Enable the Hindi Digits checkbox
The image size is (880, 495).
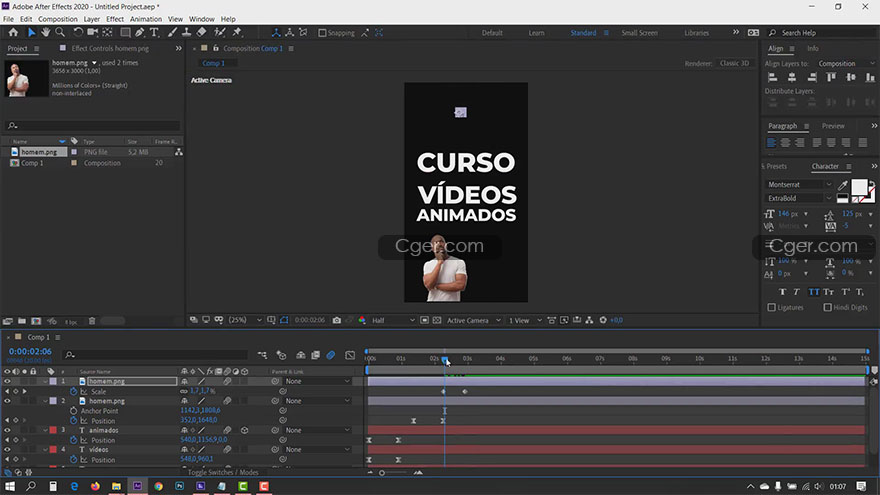pos(827,308)
